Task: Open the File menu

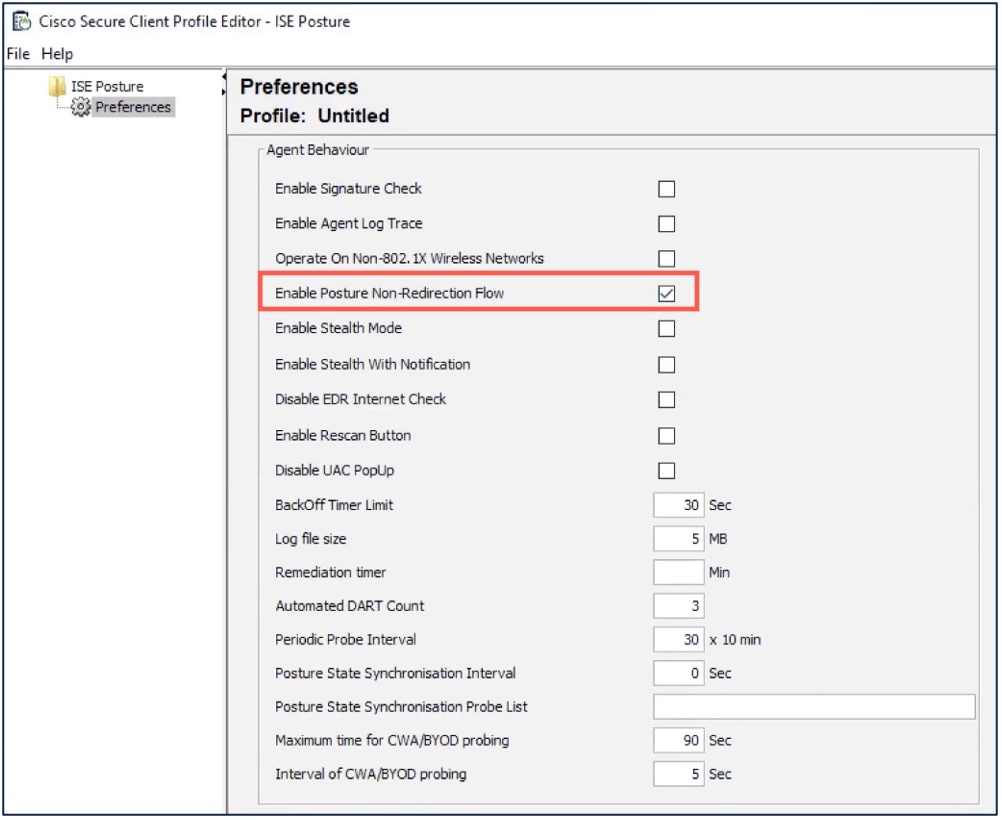Action: [18, 54]
